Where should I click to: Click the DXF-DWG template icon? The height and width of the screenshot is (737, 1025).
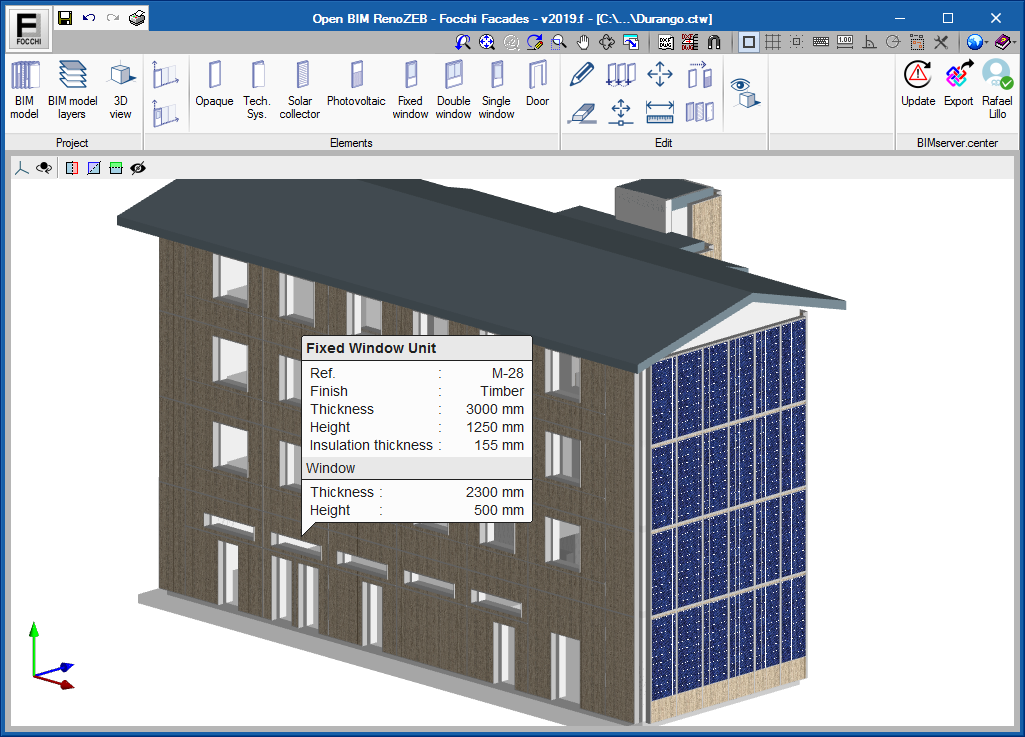[666, 43]
